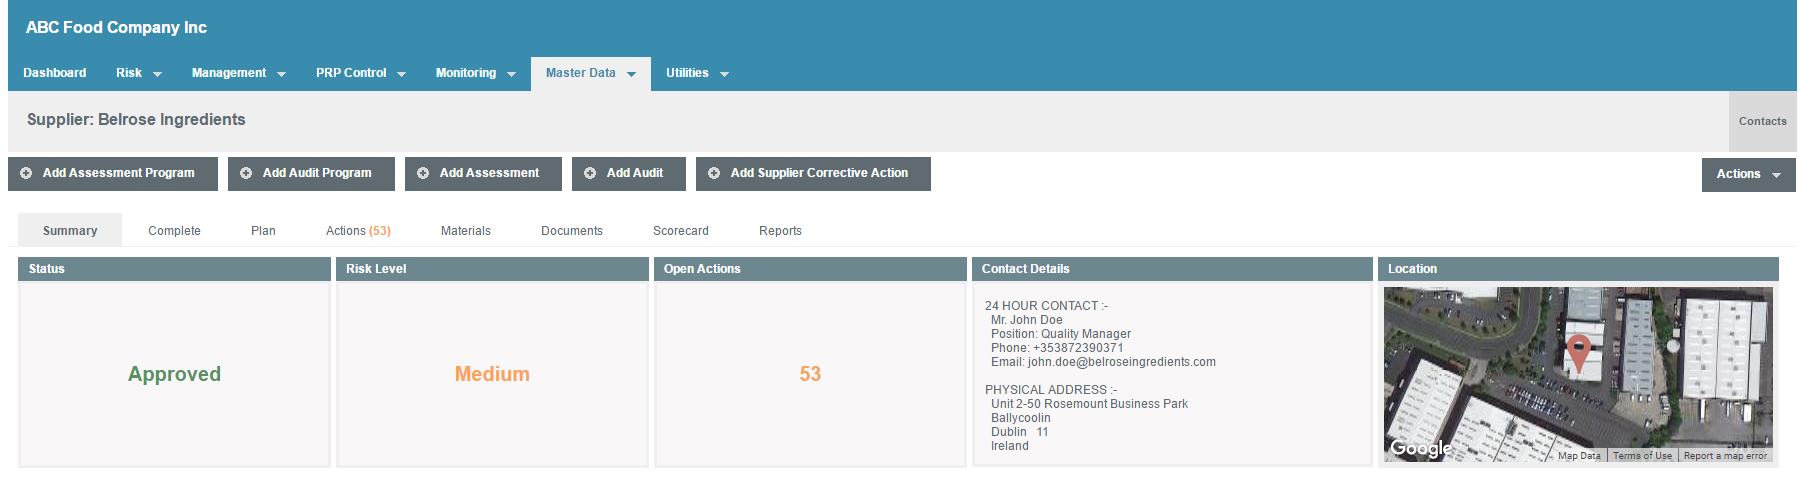
Task: Click the phone number +353872390371
Action: (x=1078, y=348)
